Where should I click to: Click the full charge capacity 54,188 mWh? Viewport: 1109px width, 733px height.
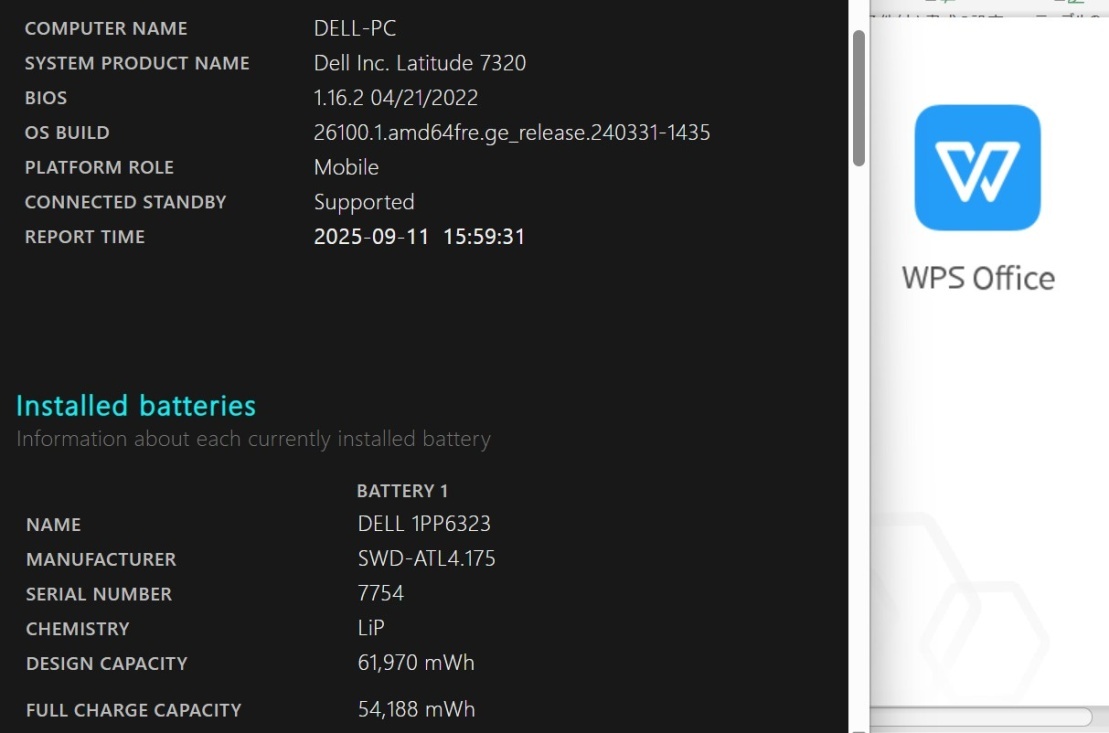(x=416, y=710)
